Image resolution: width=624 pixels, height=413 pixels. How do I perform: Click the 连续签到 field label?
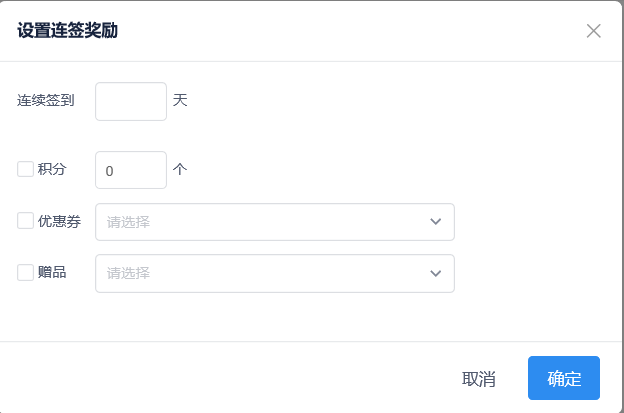click(x=45, y=101)
